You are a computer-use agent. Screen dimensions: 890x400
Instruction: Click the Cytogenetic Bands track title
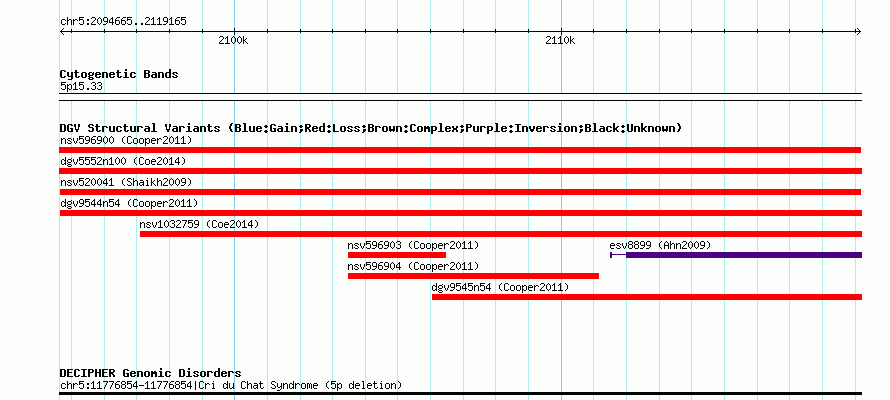click(x=119, y=74)
